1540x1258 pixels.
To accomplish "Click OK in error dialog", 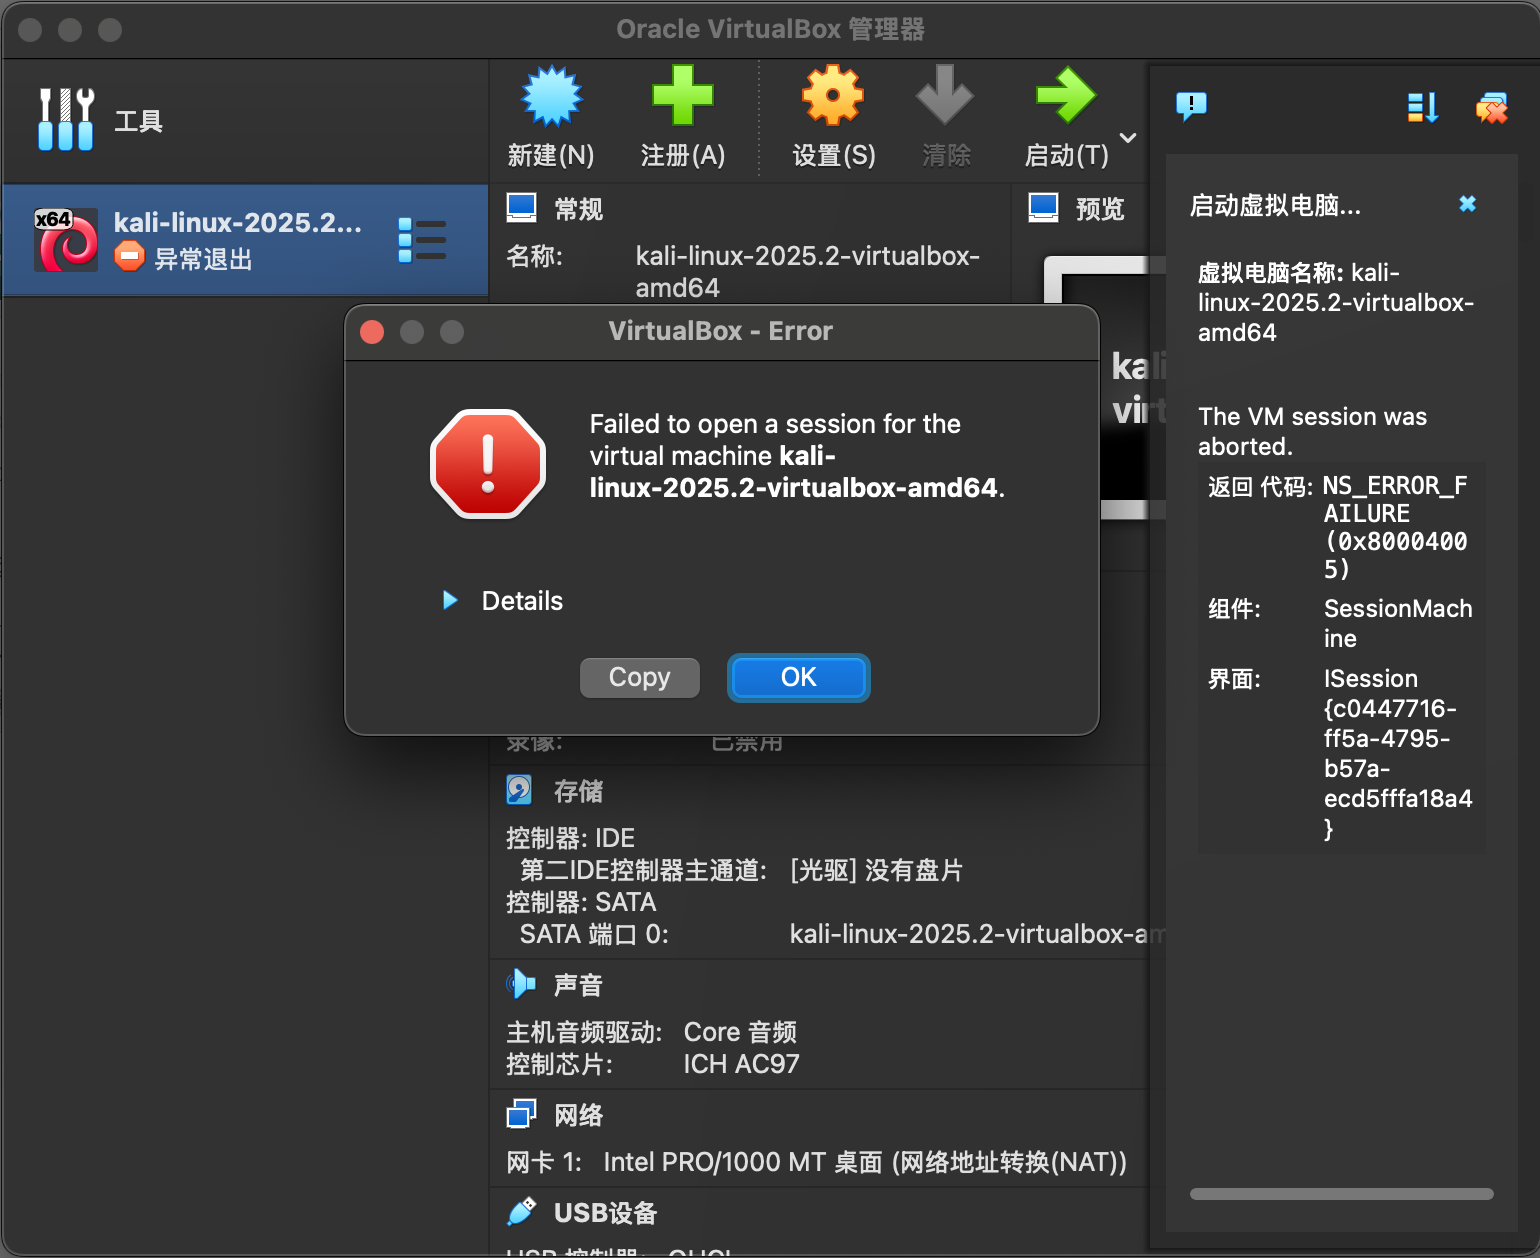I will (799, 677).
